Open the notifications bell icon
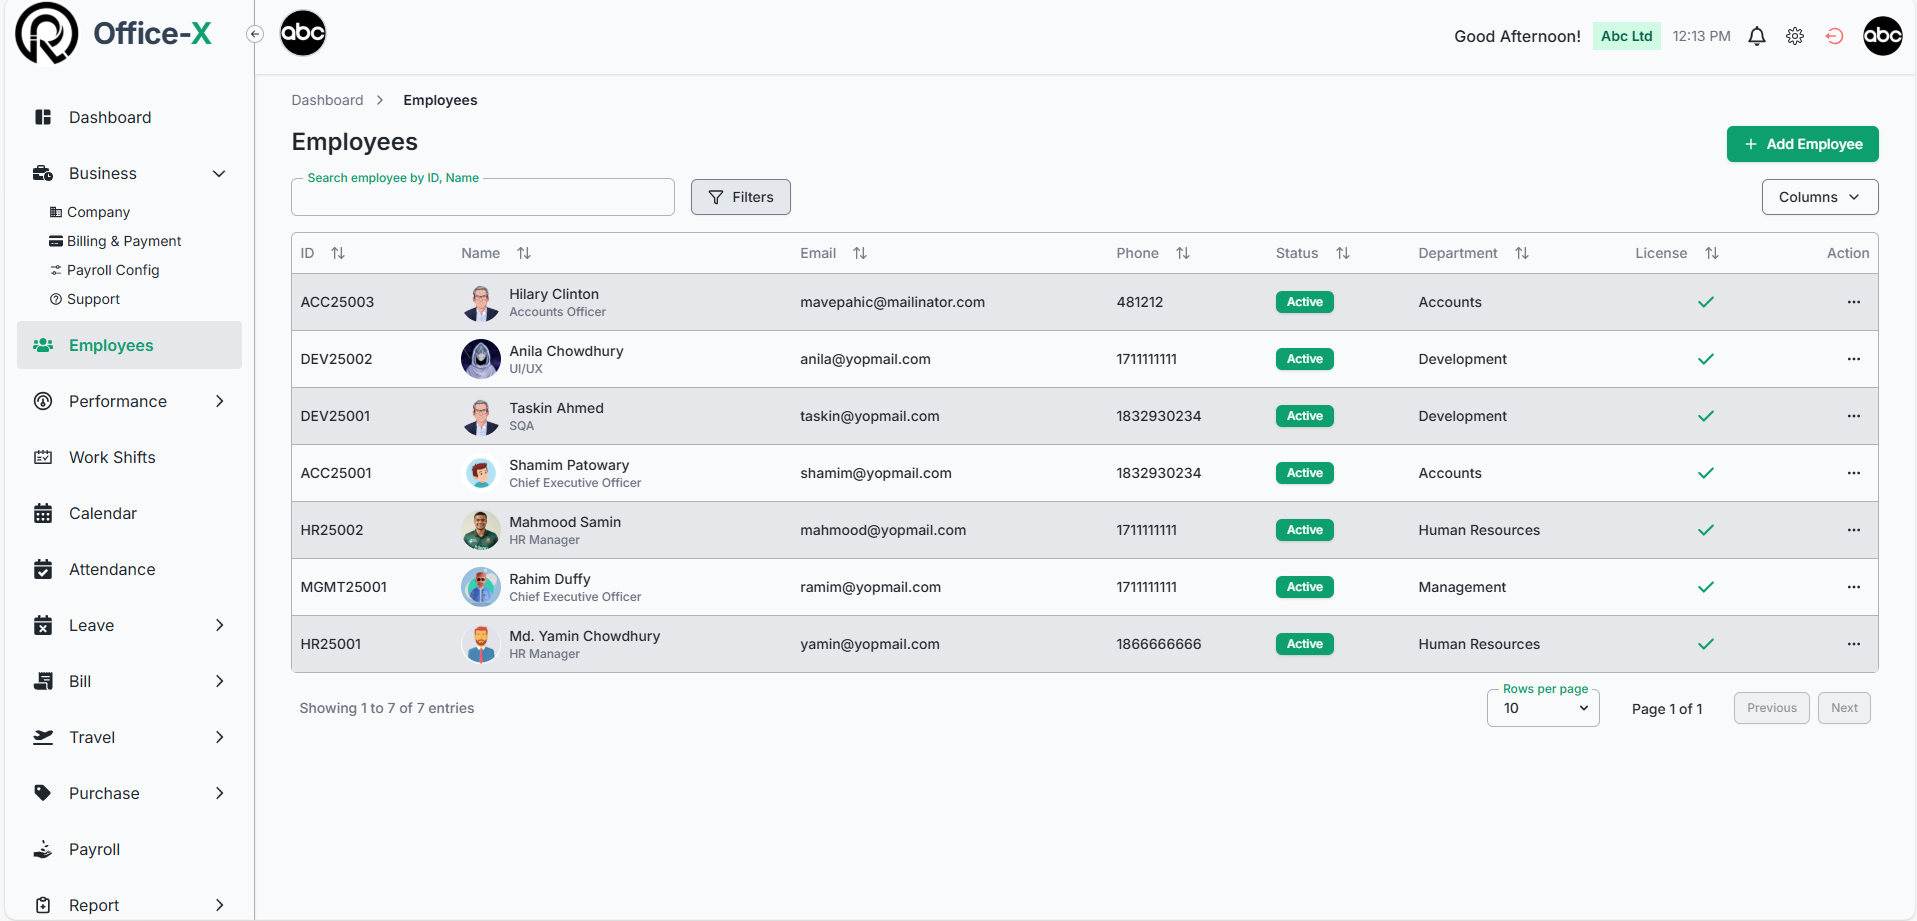The image size is (1917, 921). pyautogui.click(x=1756, y=36)
